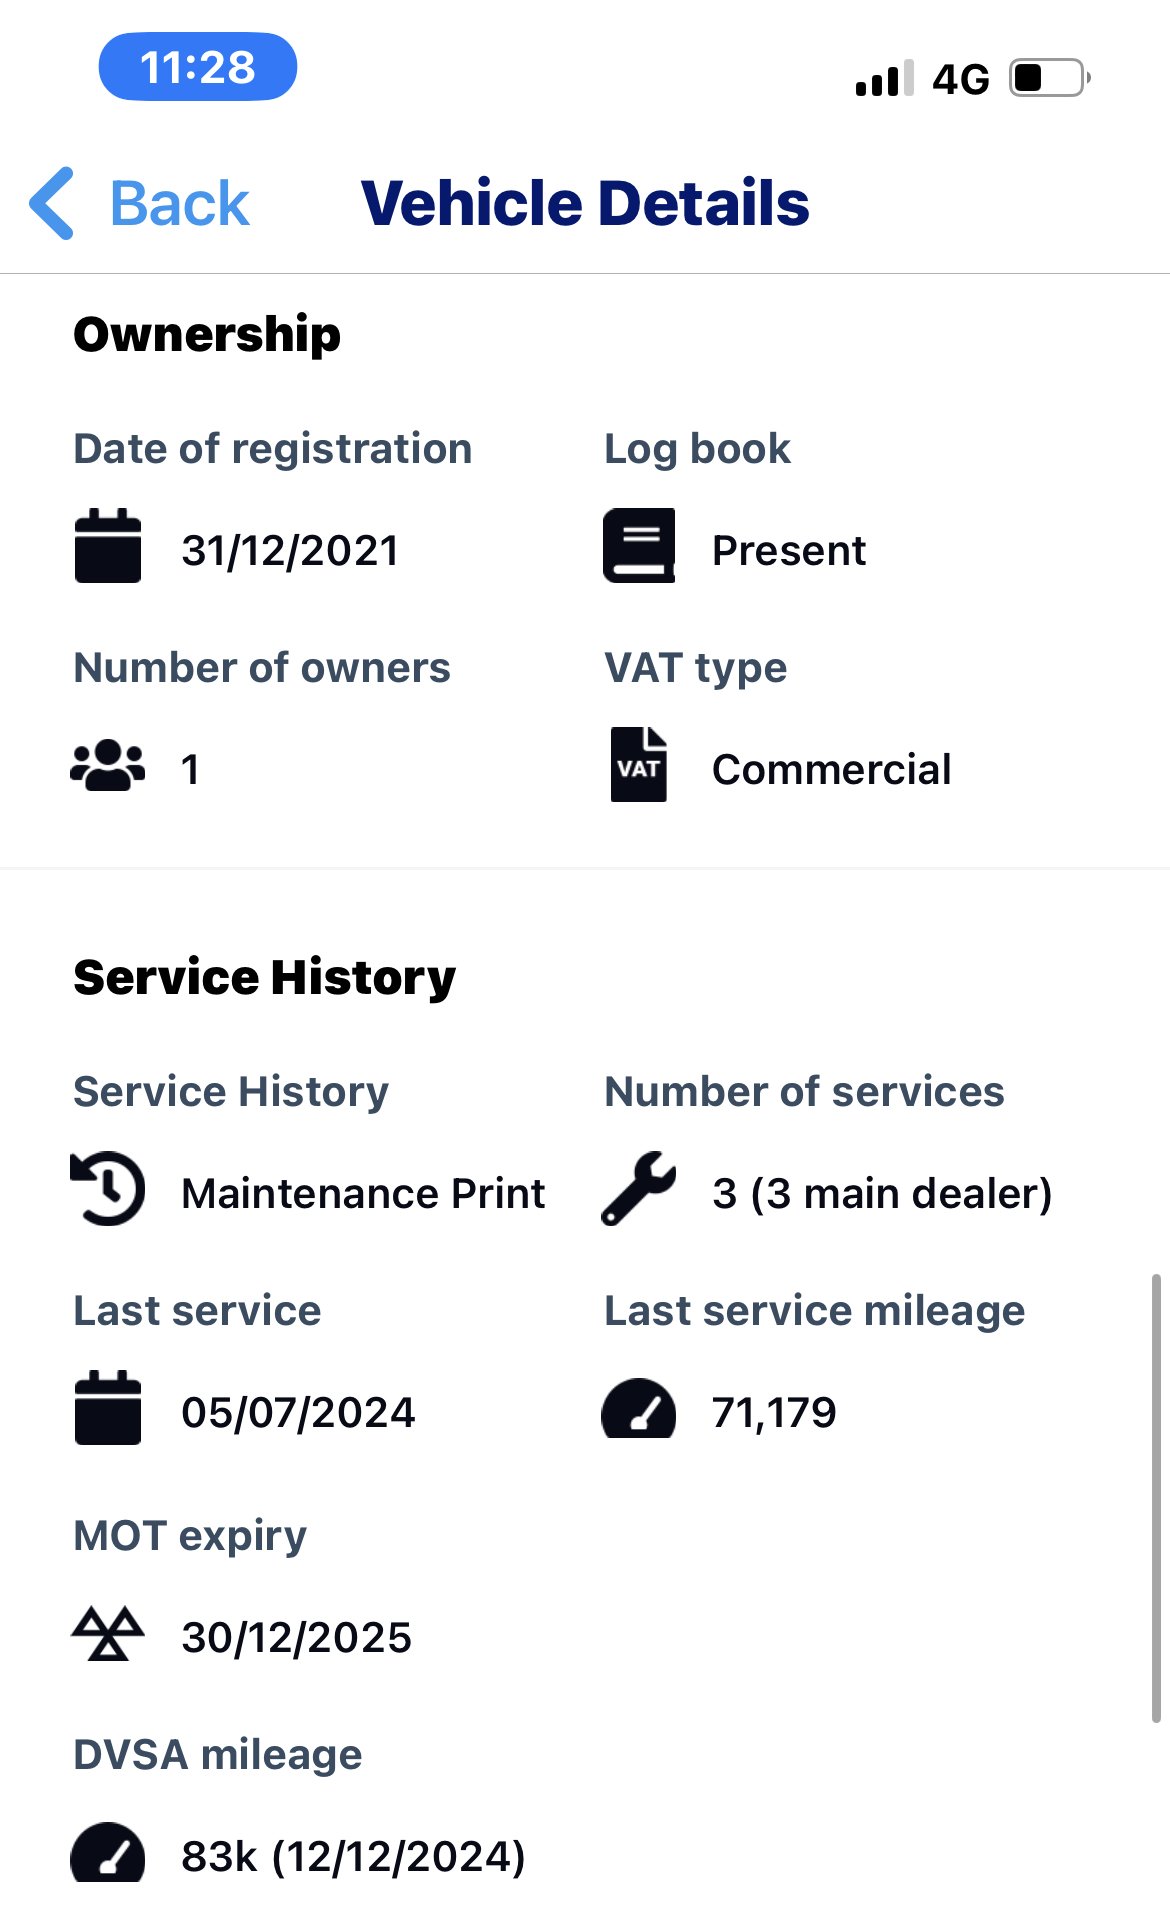Click the date of registration calendar icon
Image resolution: width=1170 pixels, height=1906 pixels.
[x=108, y=546]
